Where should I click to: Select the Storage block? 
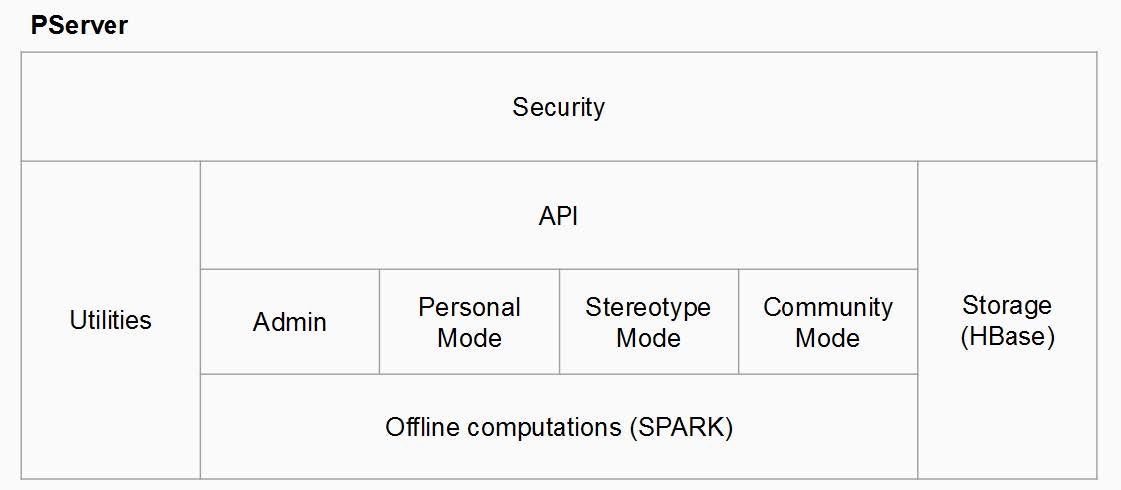(1007, 320)
